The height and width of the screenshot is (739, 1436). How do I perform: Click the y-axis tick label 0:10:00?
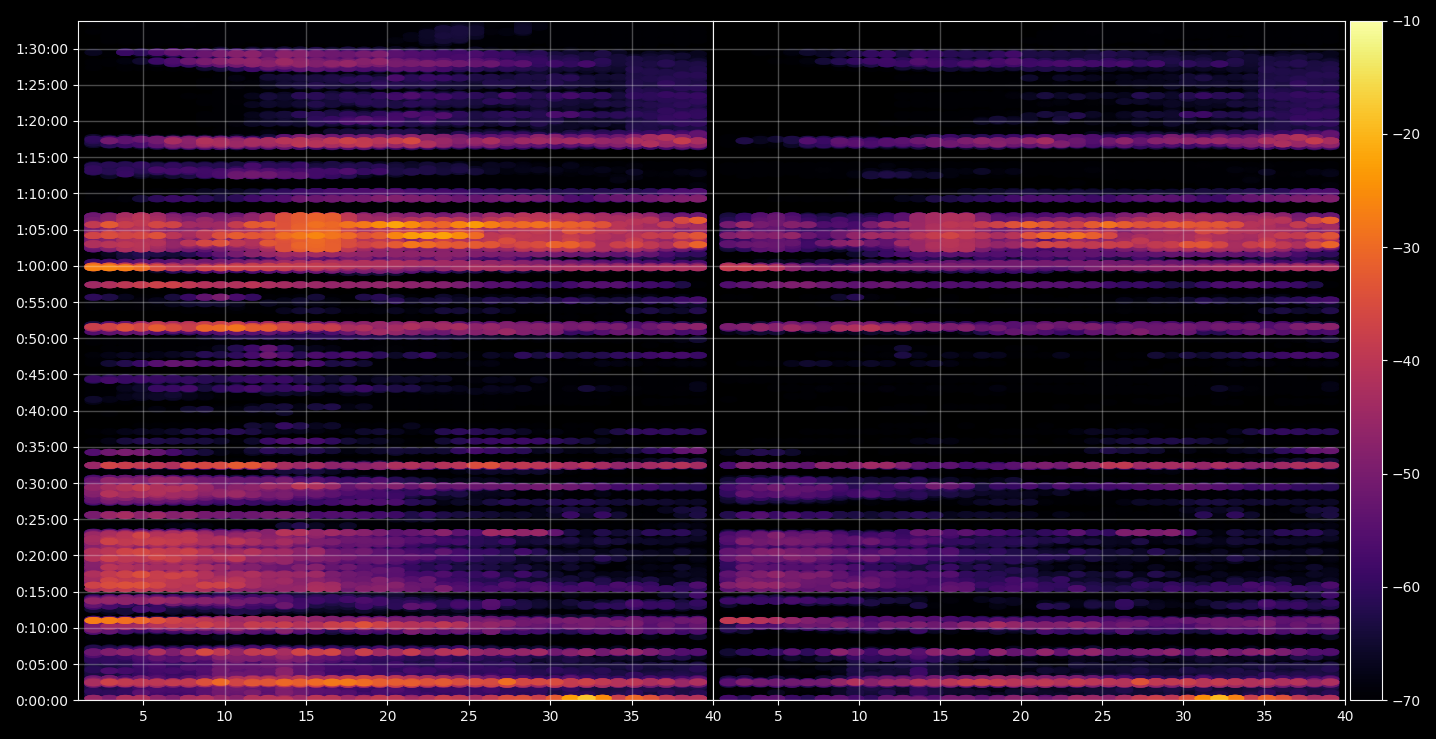(41, 628)
